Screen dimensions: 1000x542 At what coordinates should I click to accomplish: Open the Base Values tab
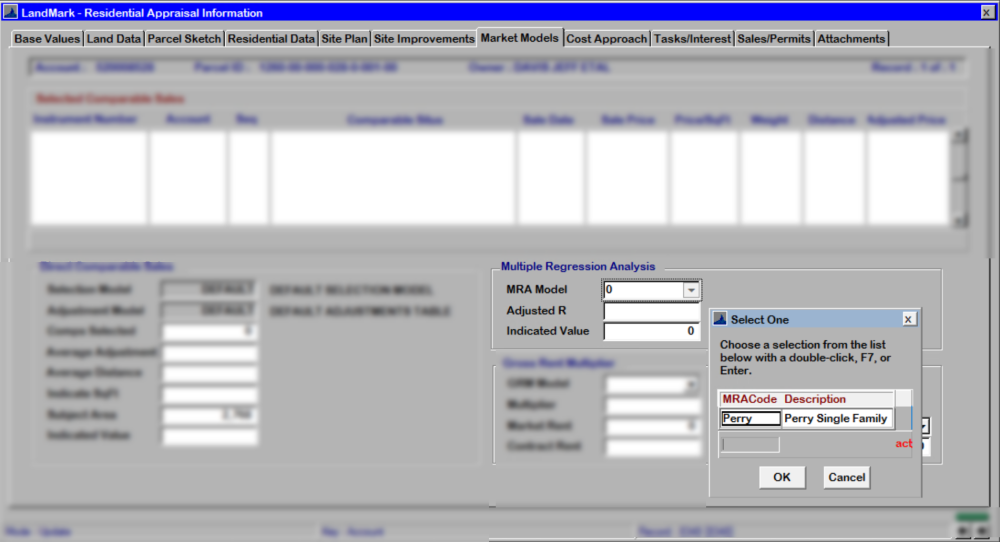47,39
